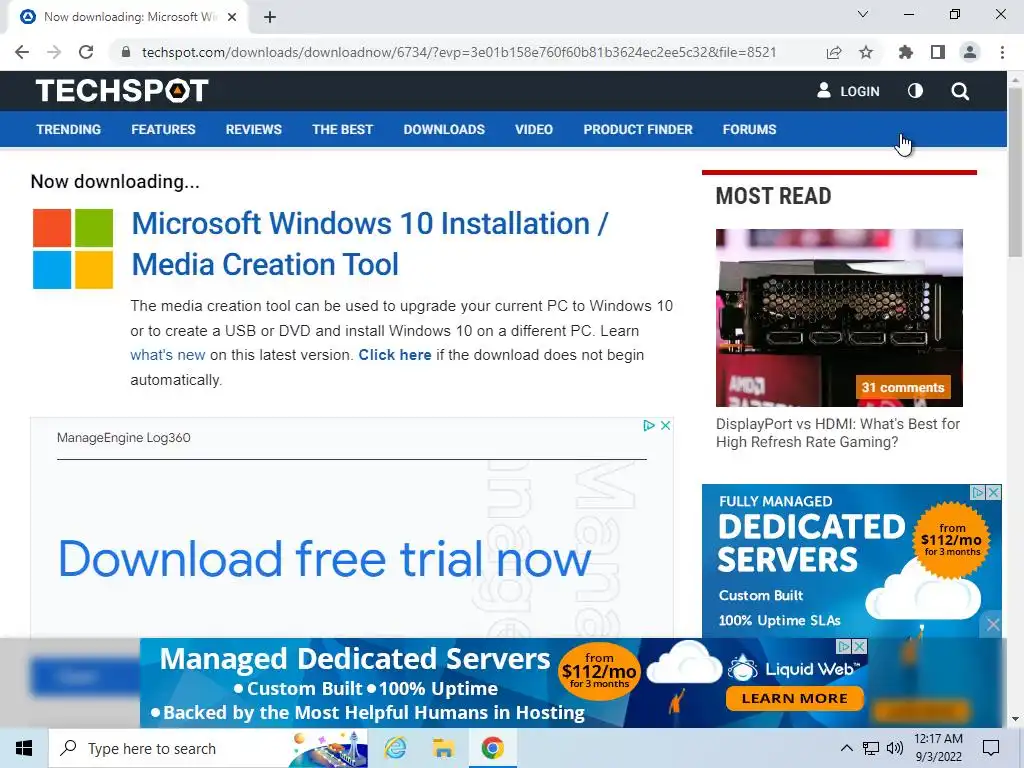Toggle dark mode contrast icon

click(916, 91)
